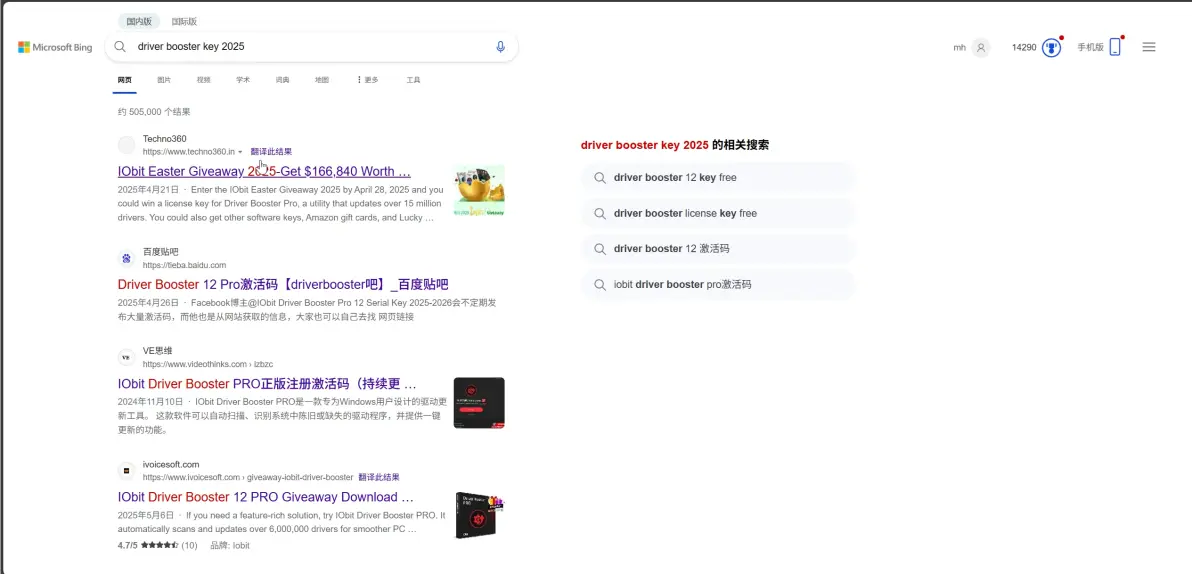Open the mobile phone icon next to 手机版

click(x=1115, y=47)
